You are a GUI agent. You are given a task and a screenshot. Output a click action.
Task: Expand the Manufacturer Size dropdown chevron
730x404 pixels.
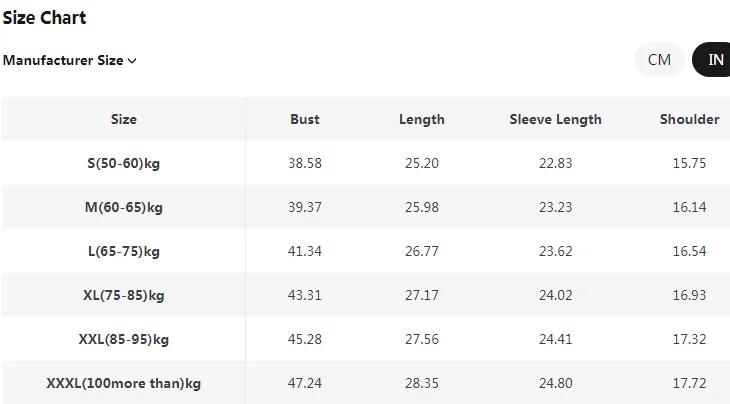132,61
